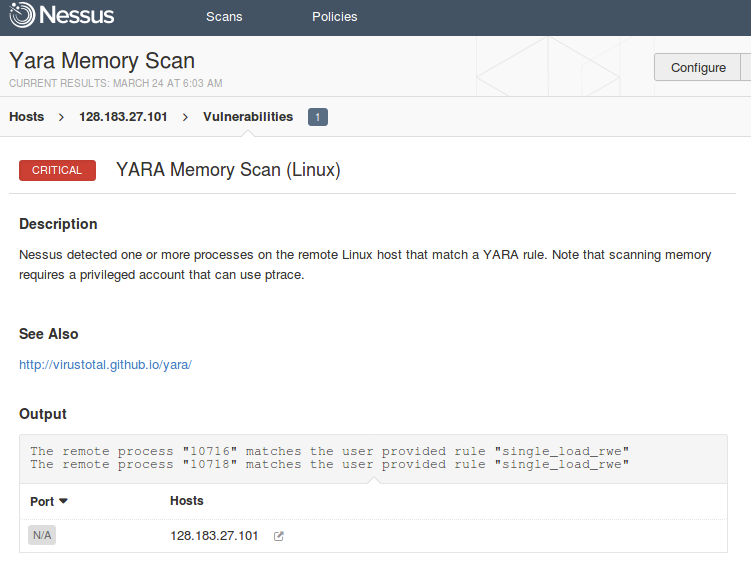The width and height of the screenshot is (751, 578).
Task: Open the virustotal yara link
Action: (x=105, y=364)
